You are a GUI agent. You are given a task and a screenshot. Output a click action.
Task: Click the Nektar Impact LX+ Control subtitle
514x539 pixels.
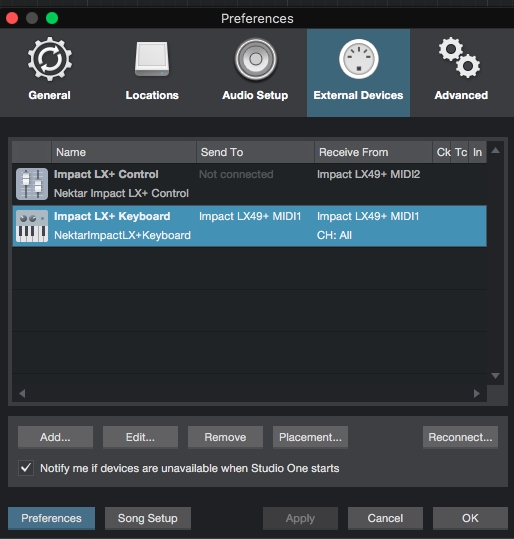click(121, 193)
